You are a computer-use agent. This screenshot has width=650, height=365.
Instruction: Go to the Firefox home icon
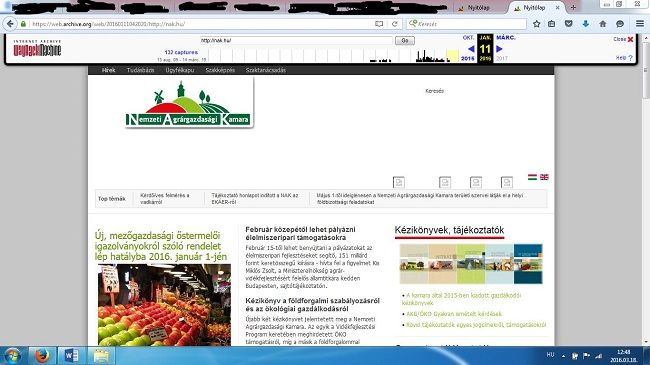click(x=602, y=24)
